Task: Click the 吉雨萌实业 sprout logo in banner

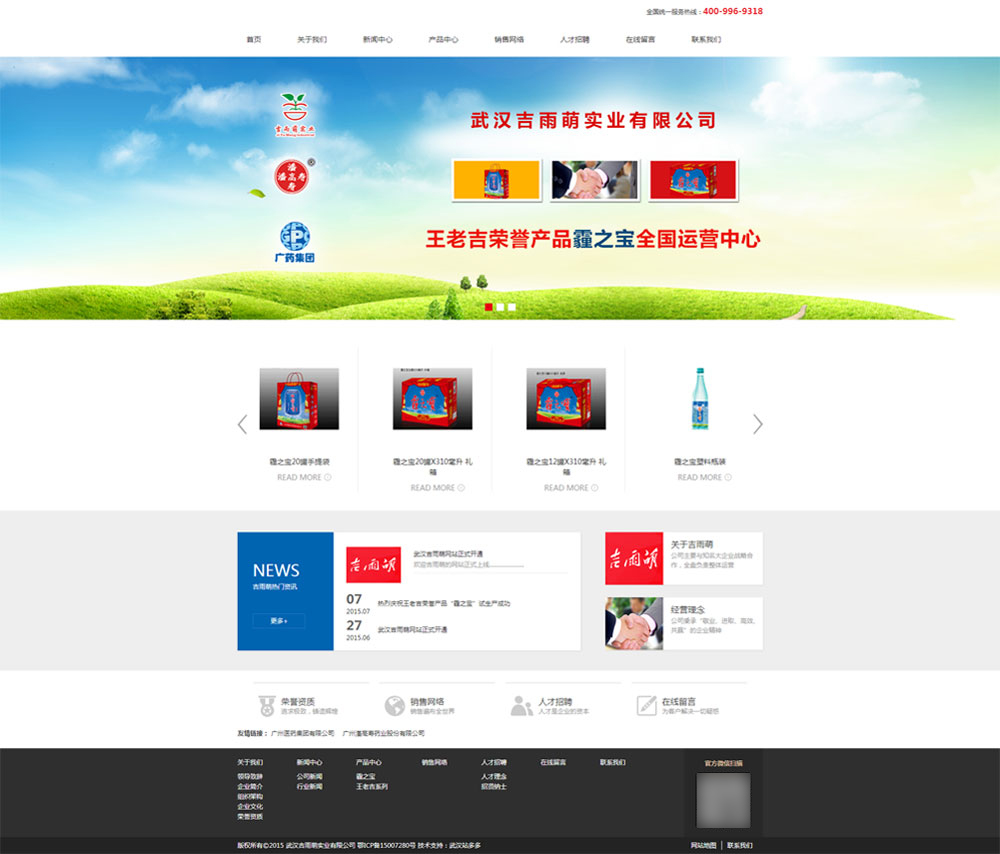Action: 295,115
